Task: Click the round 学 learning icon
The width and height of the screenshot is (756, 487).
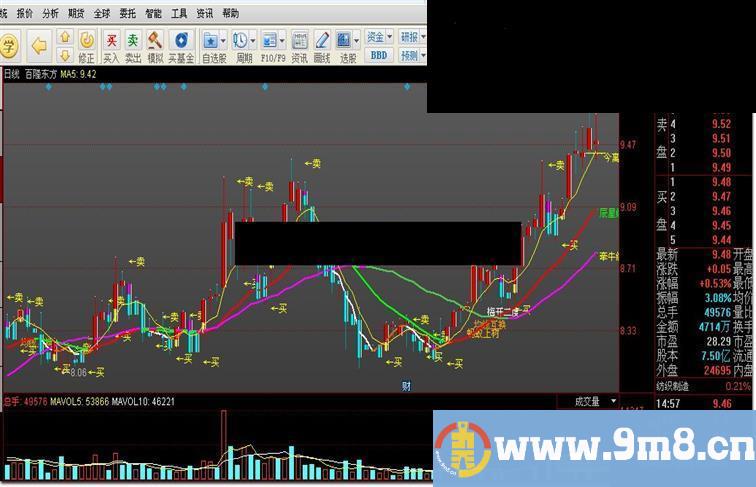Action: [9, 45]
